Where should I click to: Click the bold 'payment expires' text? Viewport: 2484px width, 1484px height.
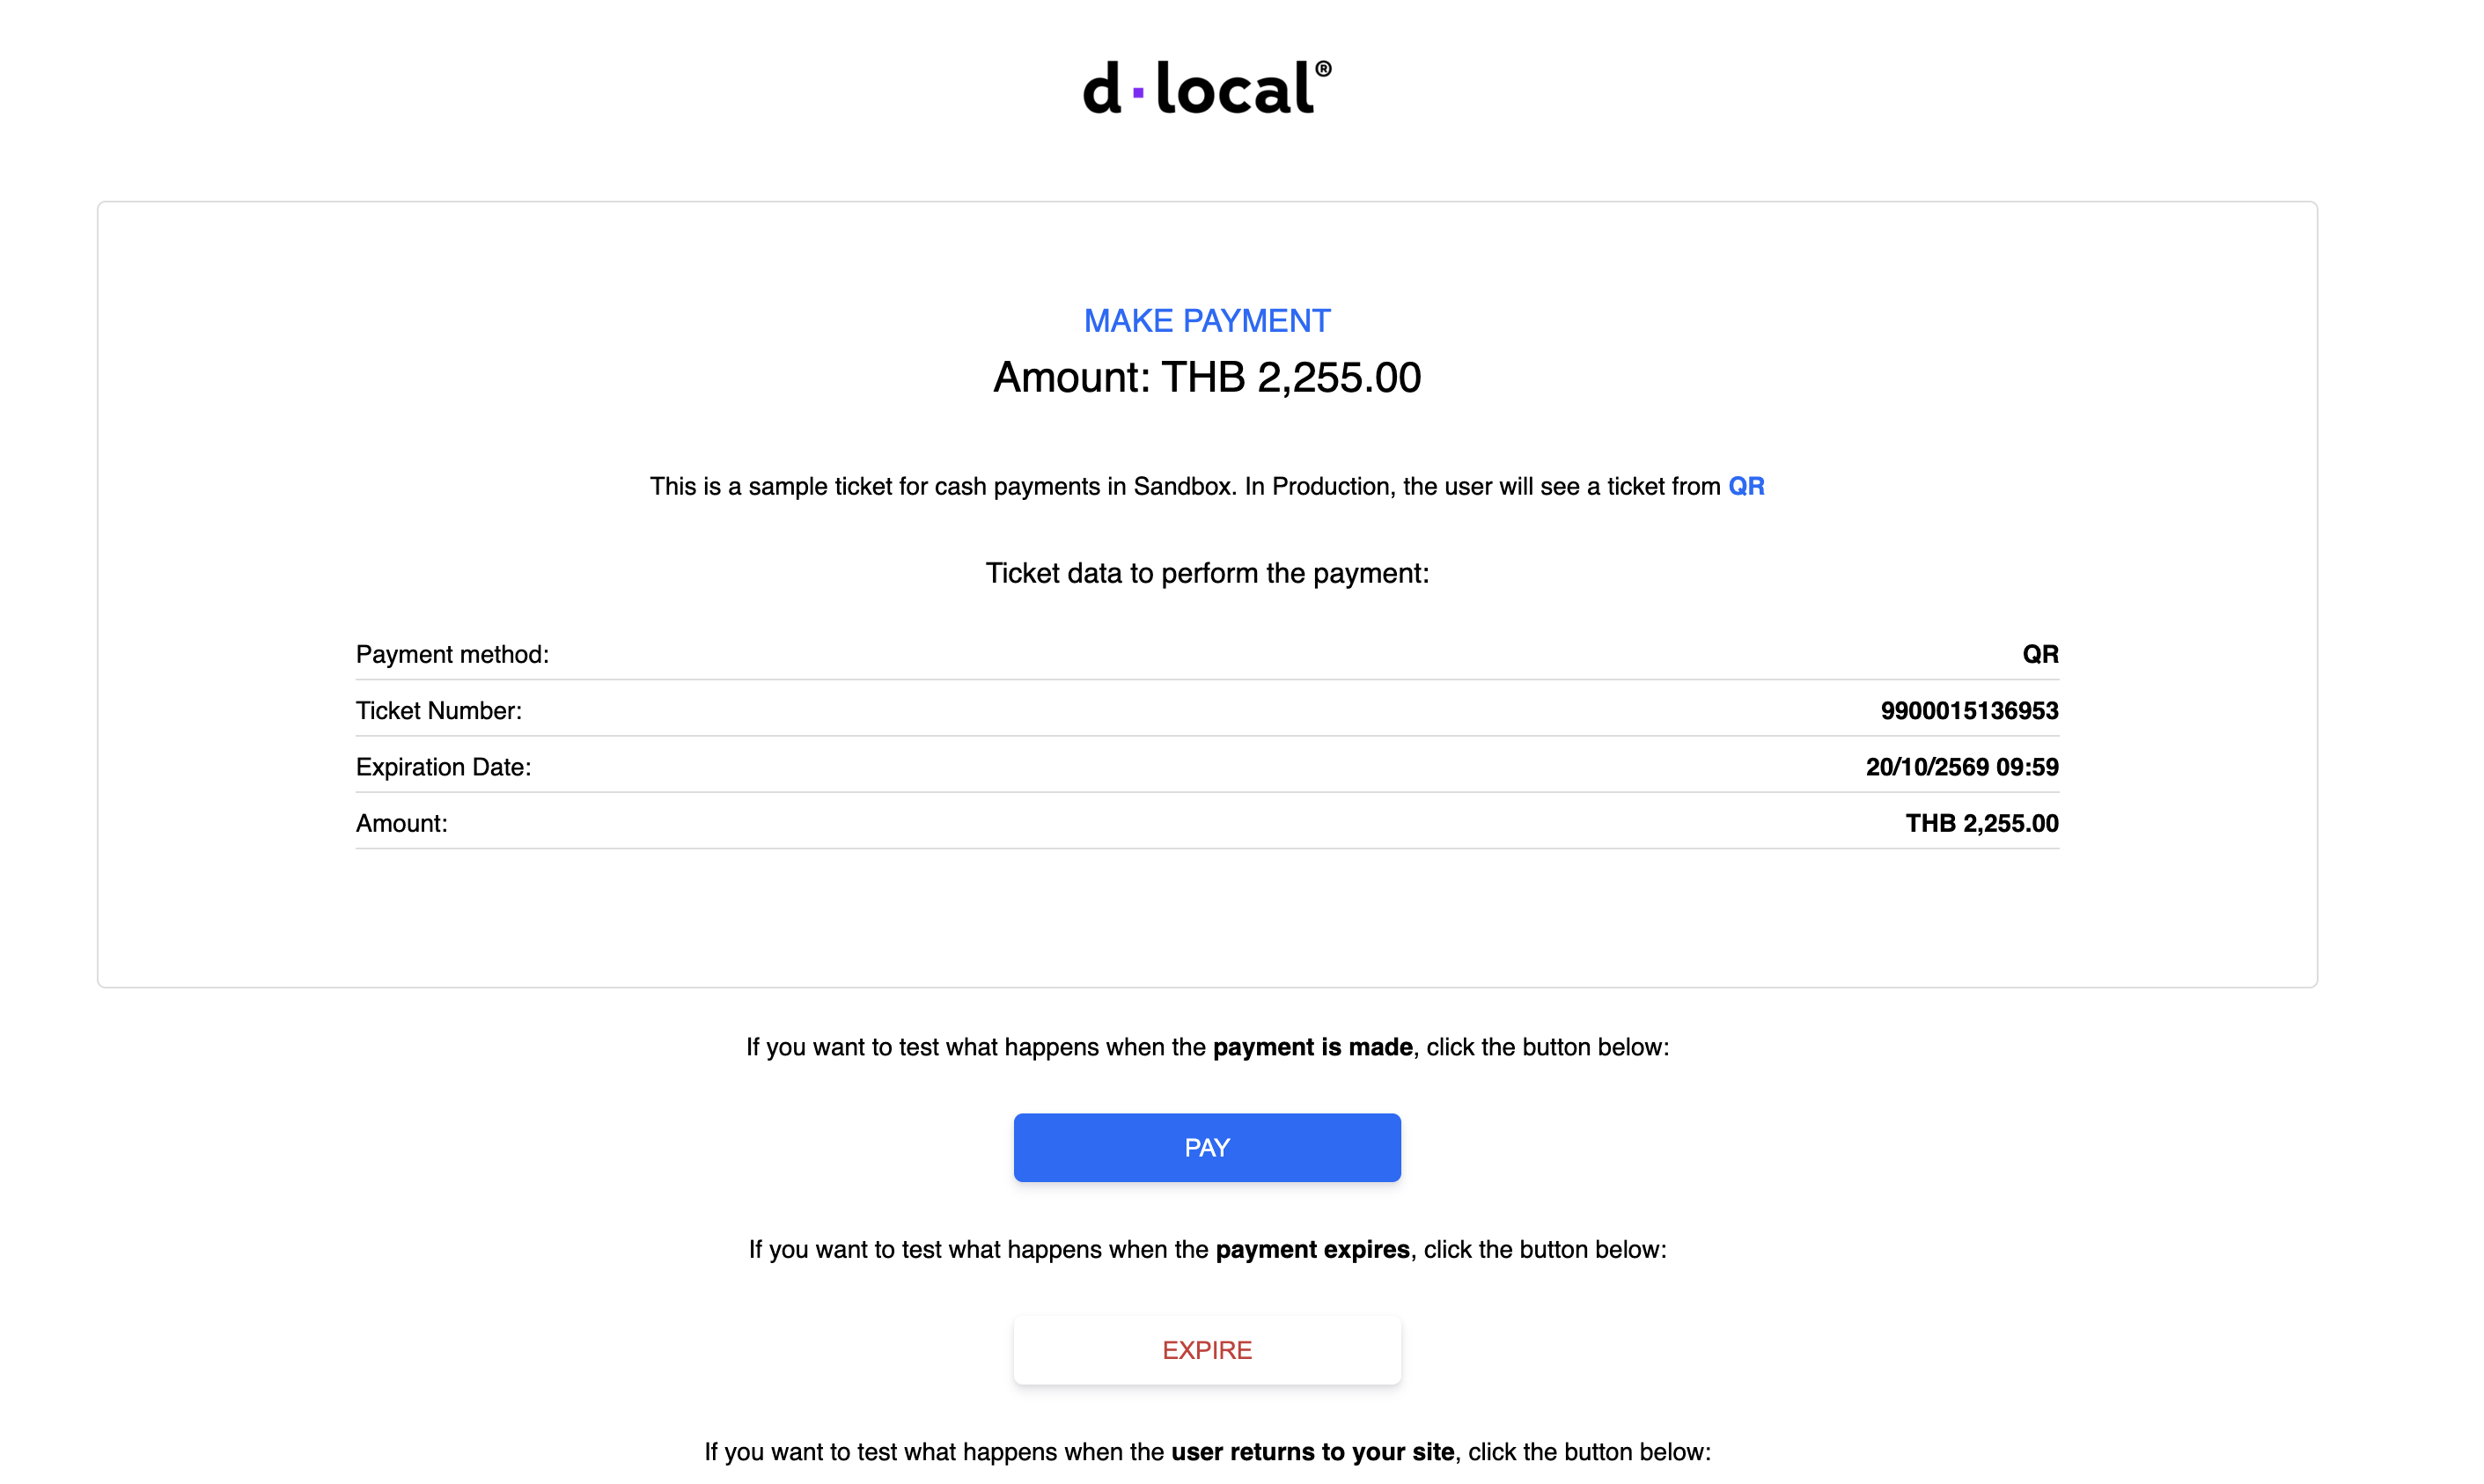pyautogui.click(x=1312, y=1250)
